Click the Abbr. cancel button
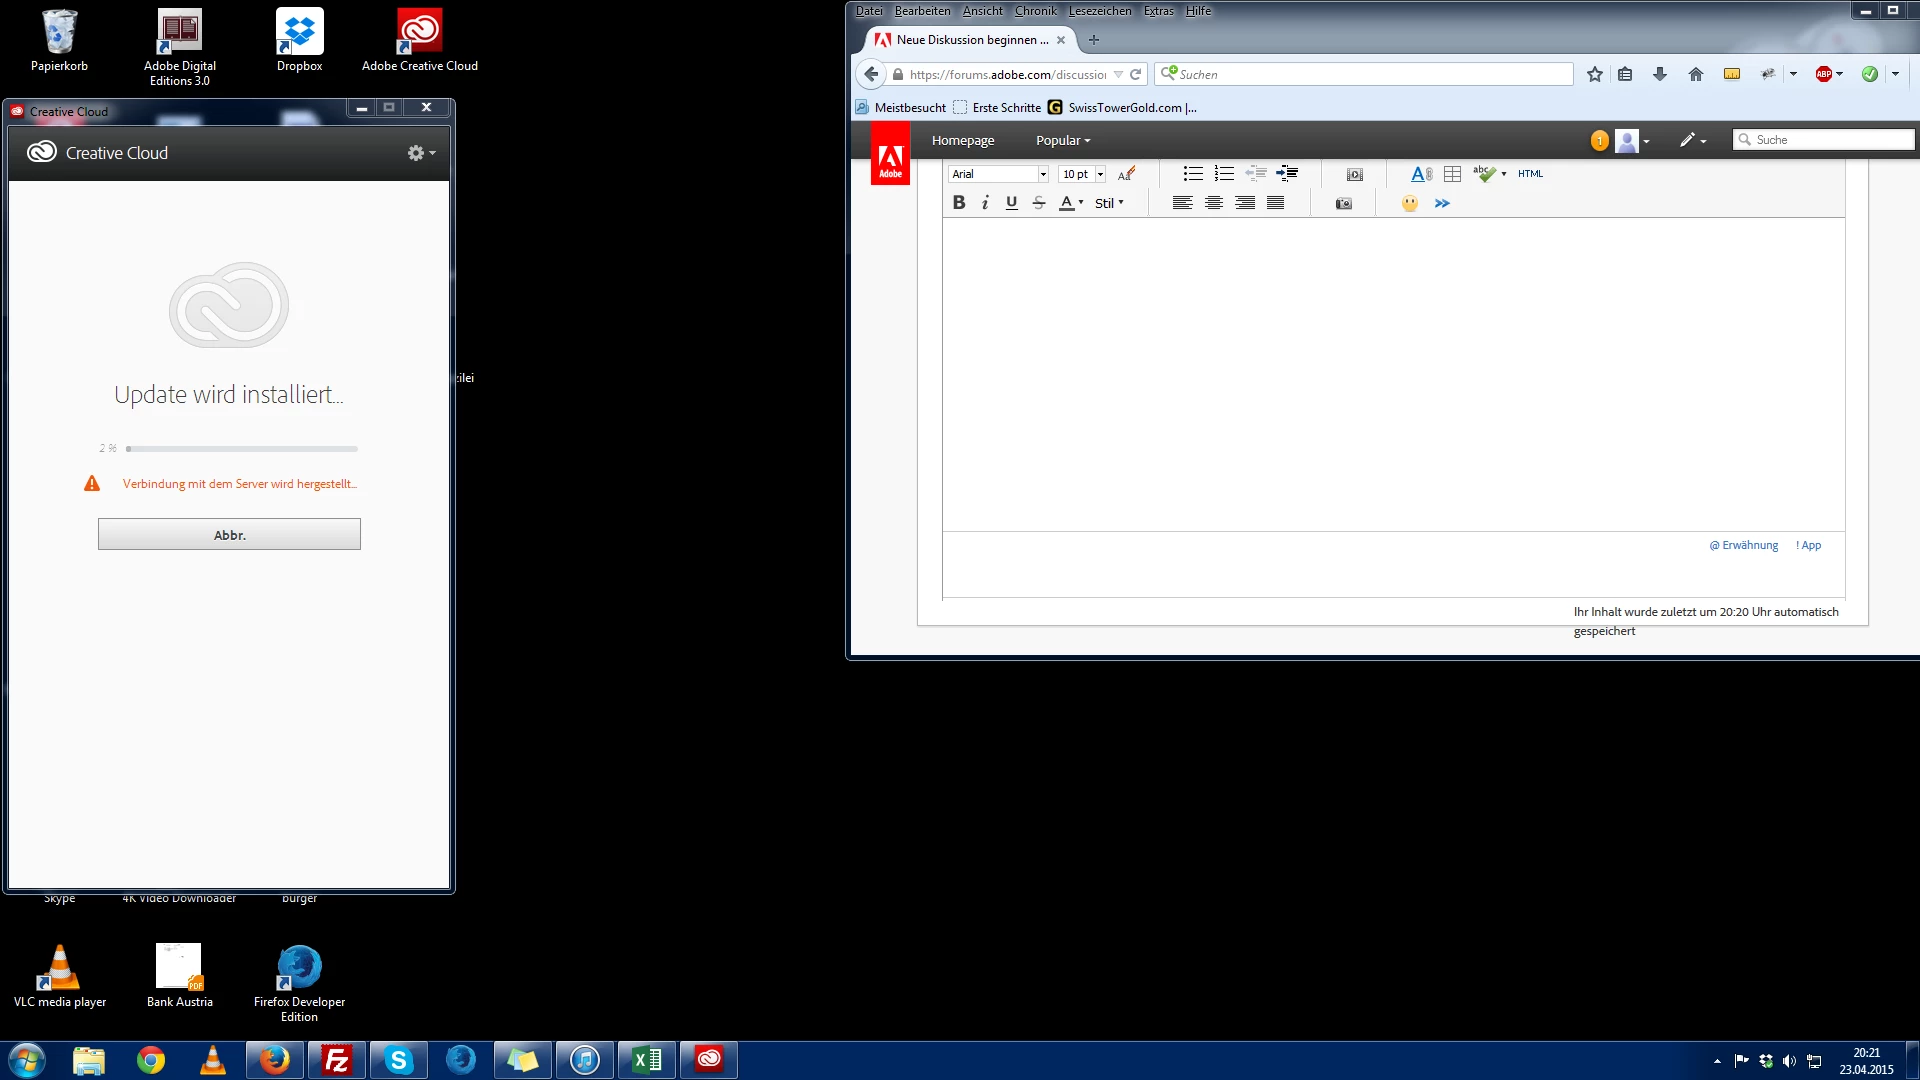The width and height of the screenshot is (1920, 1080). 229,534
